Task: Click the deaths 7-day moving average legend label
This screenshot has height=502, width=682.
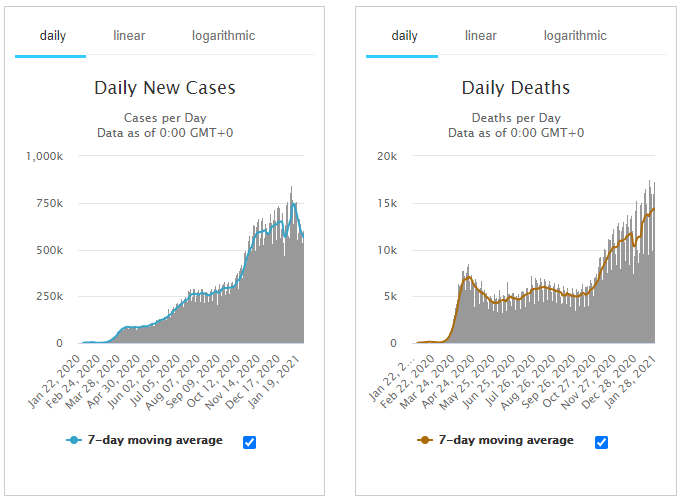Action: point(506,441)
